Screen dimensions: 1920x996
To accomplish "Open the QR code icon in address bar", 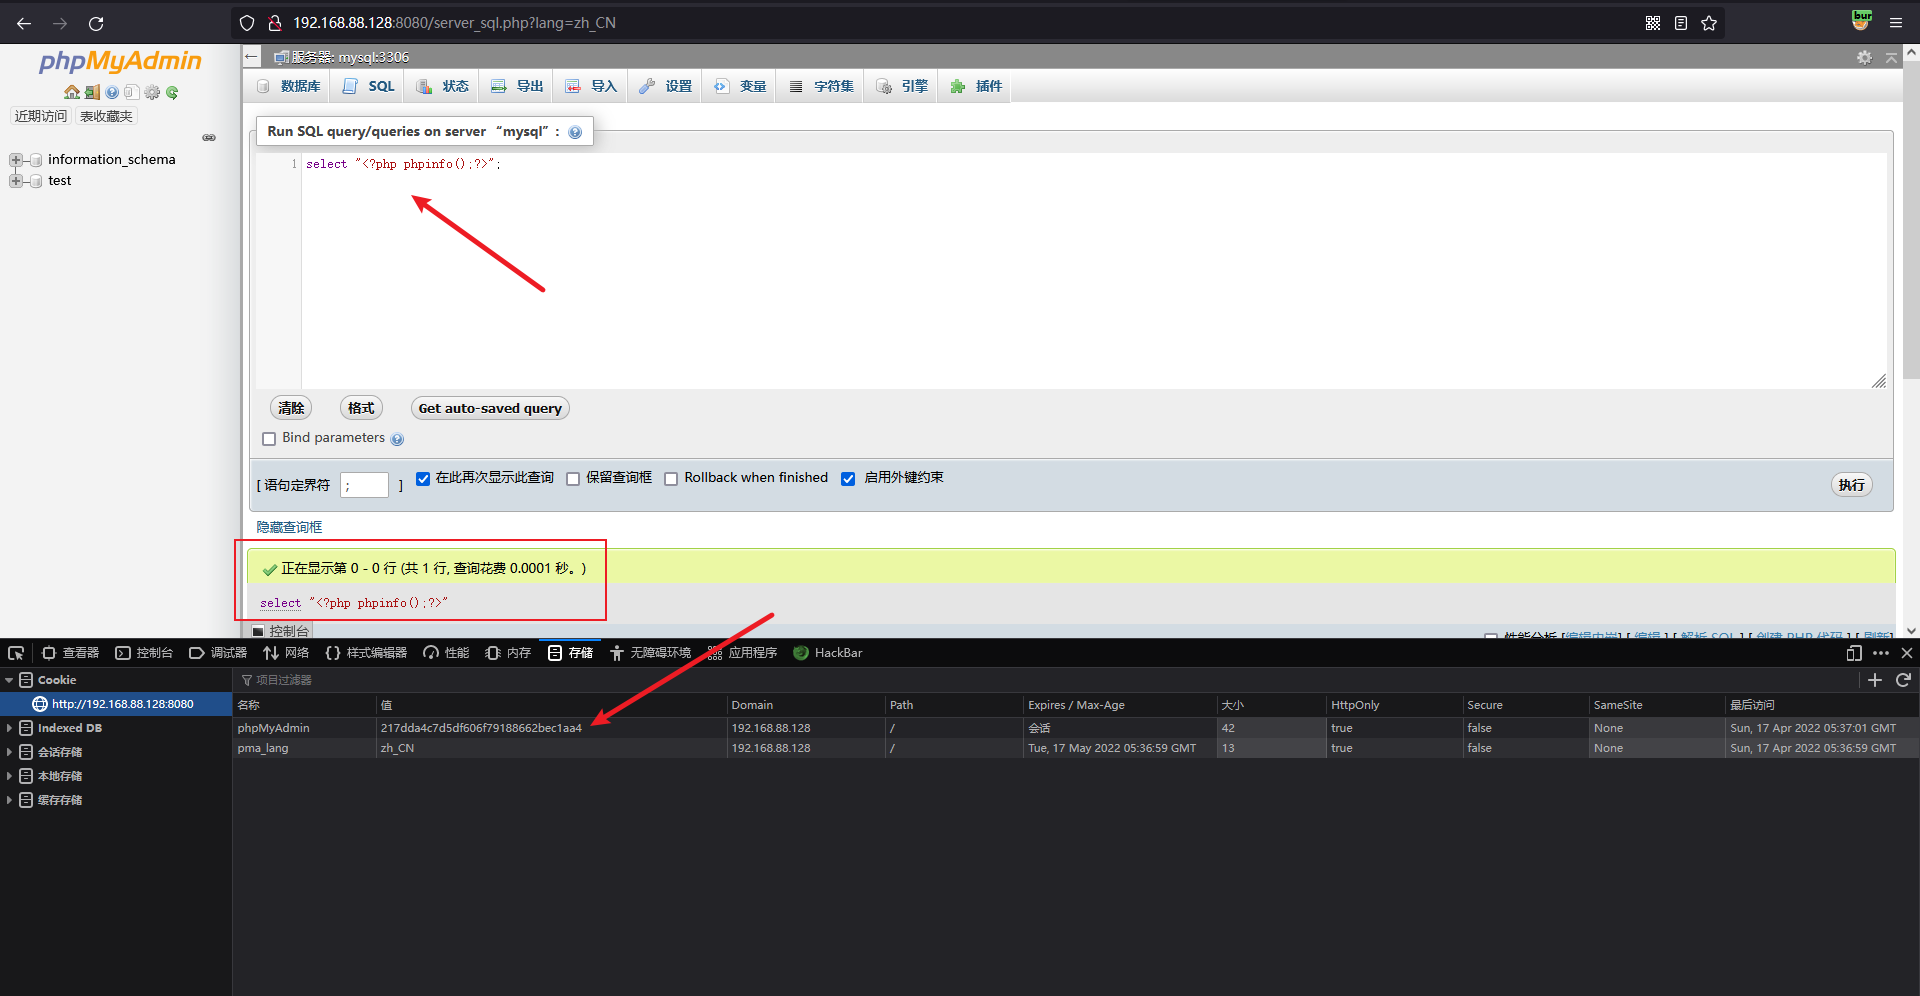I will tap(1653, 23).
